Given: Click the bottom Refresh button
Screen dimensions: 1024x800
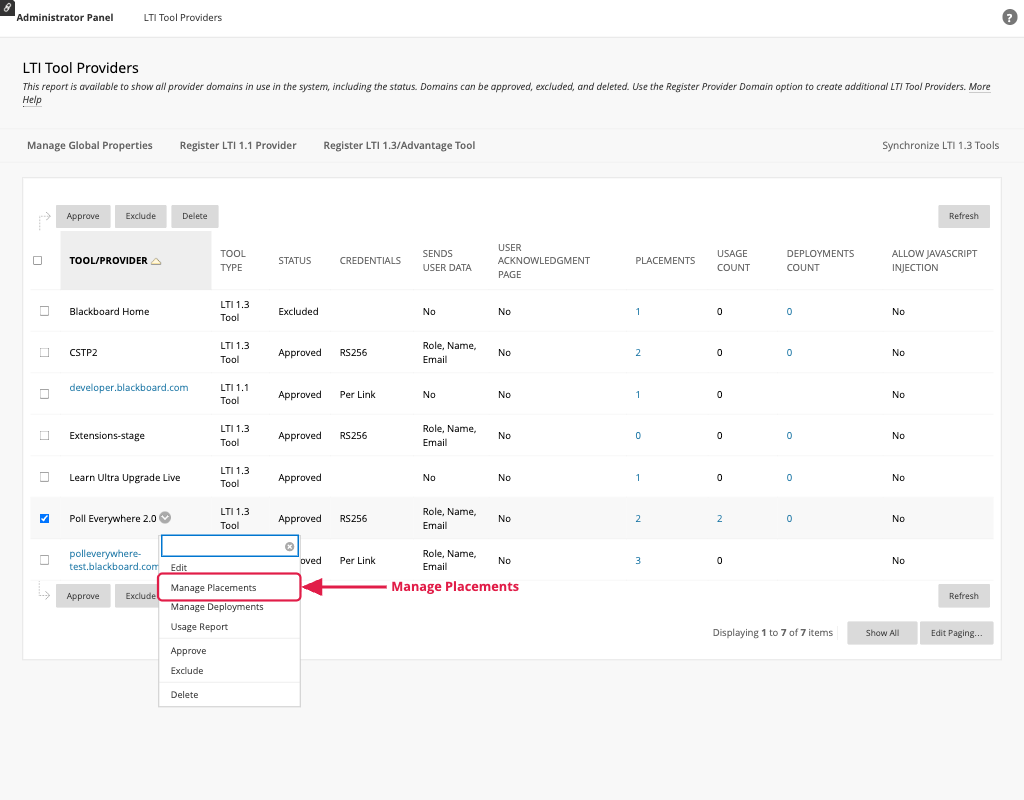Looking at the screenshot, I should [x=964, y=596].
